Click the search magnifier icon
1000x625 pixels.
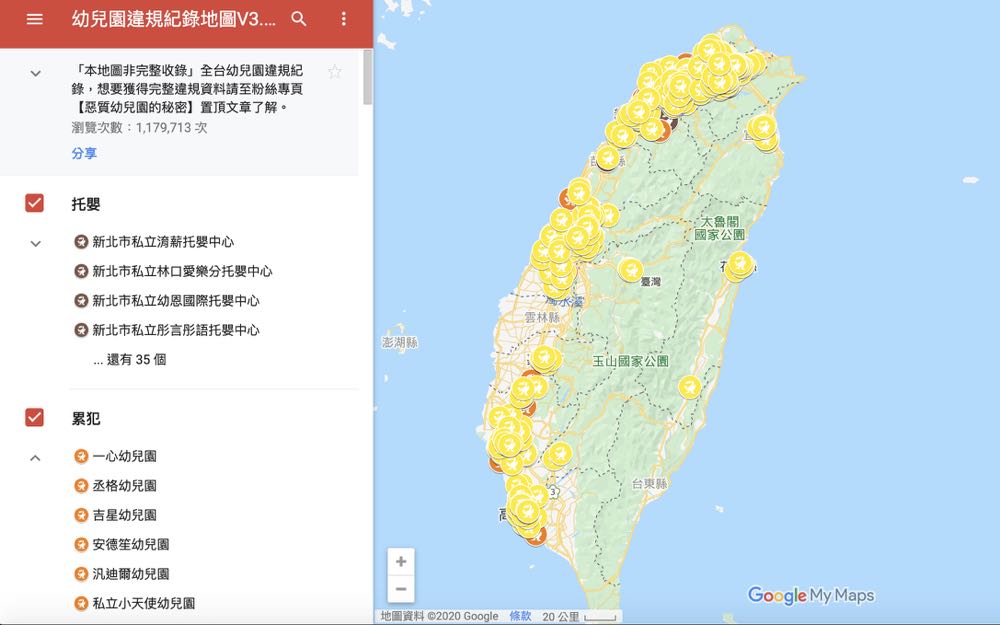(x=299, y=19)
